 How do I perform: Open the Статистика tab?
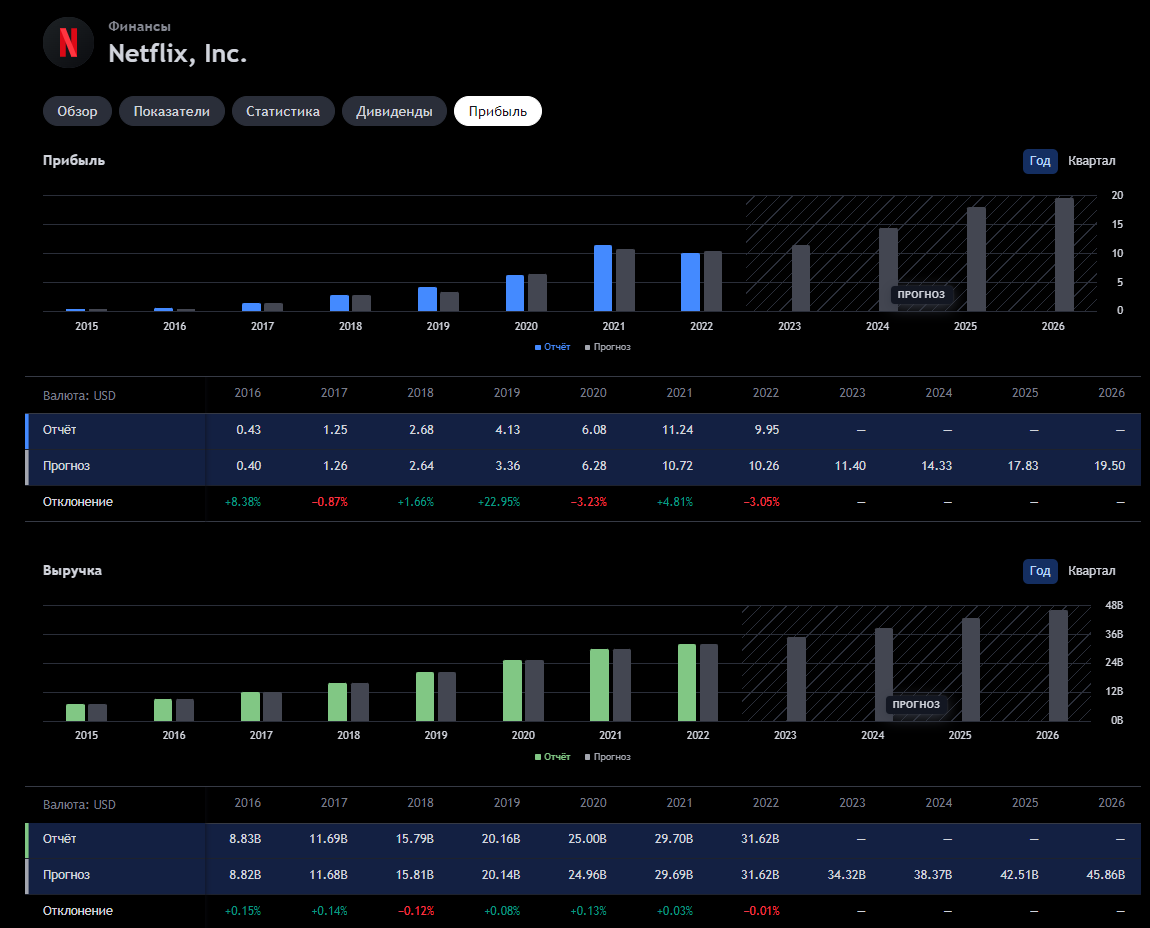283,112
